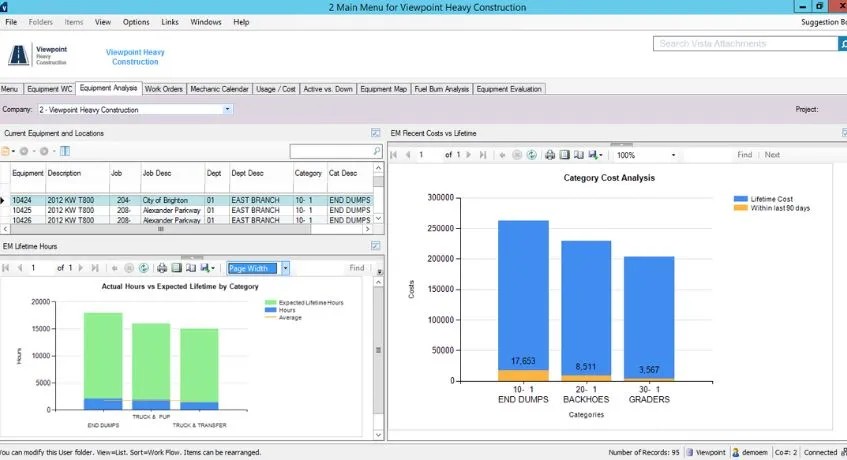Switch to the Equipment Evaluation tab
The width and height of the screenshot is (847, 460).
[509, 89]
